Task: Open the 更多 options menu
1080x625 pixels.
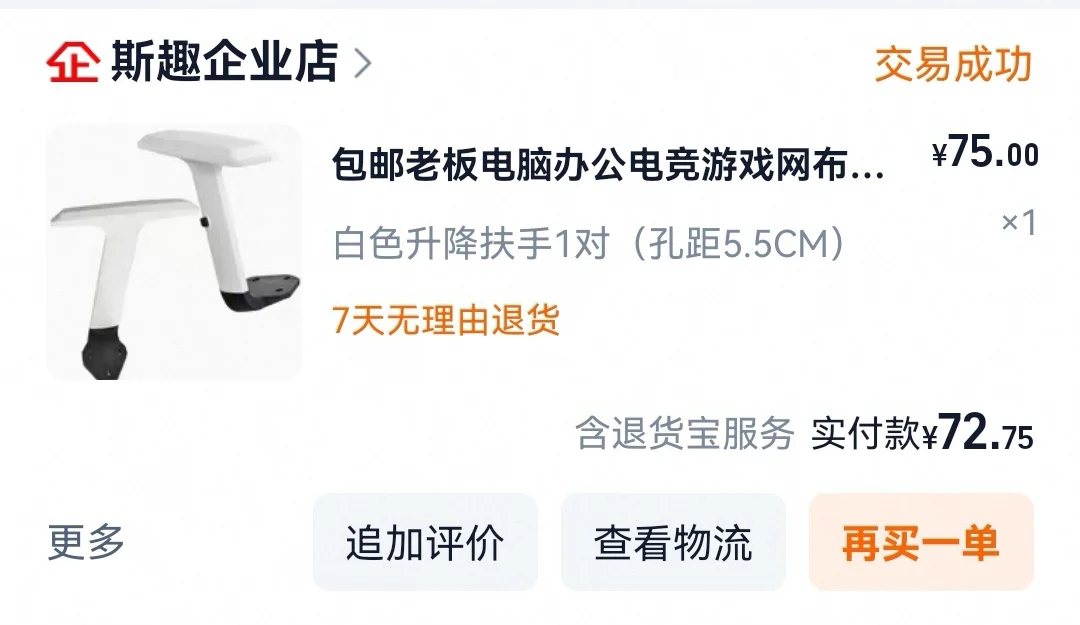Action: coord(86,542)
